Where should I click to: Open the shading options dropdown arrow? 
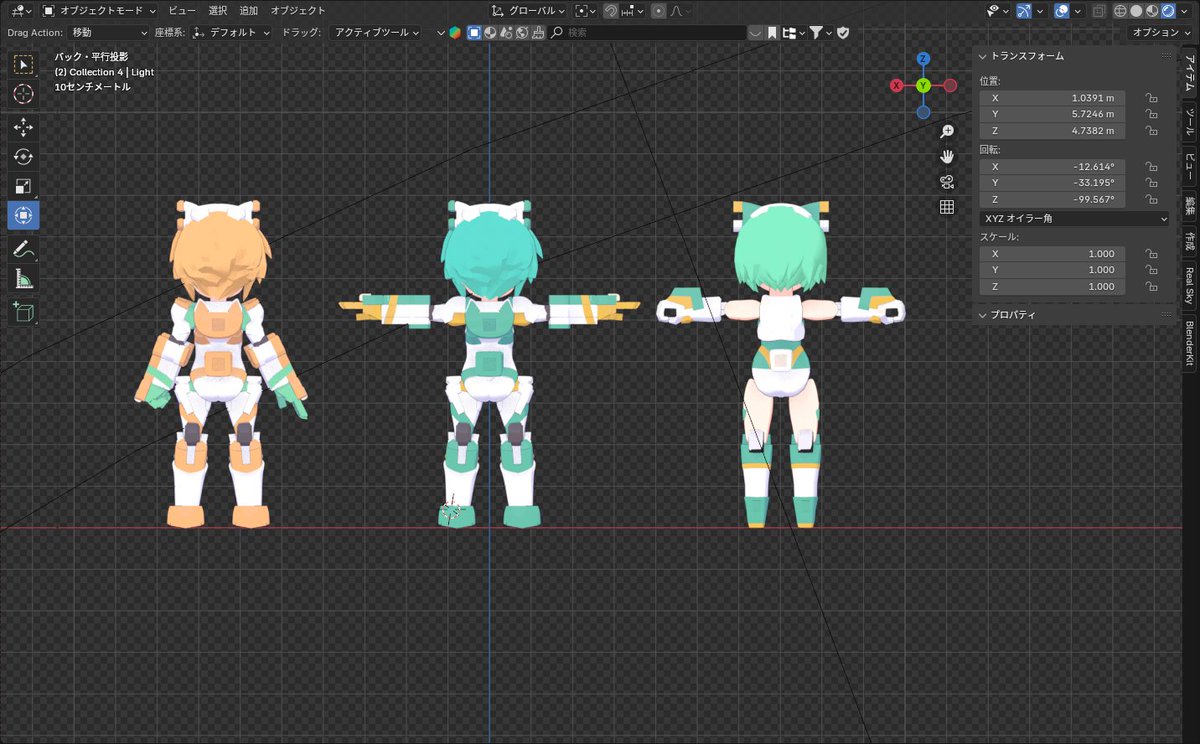1184,11
